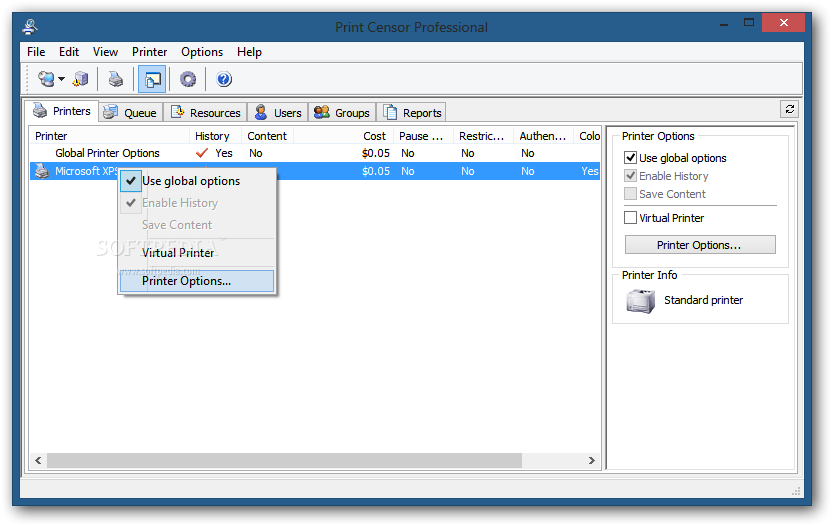Click the Content column header
Image resolution: width=832 pixels, height=526 pixels.
(x=267, y=136)
